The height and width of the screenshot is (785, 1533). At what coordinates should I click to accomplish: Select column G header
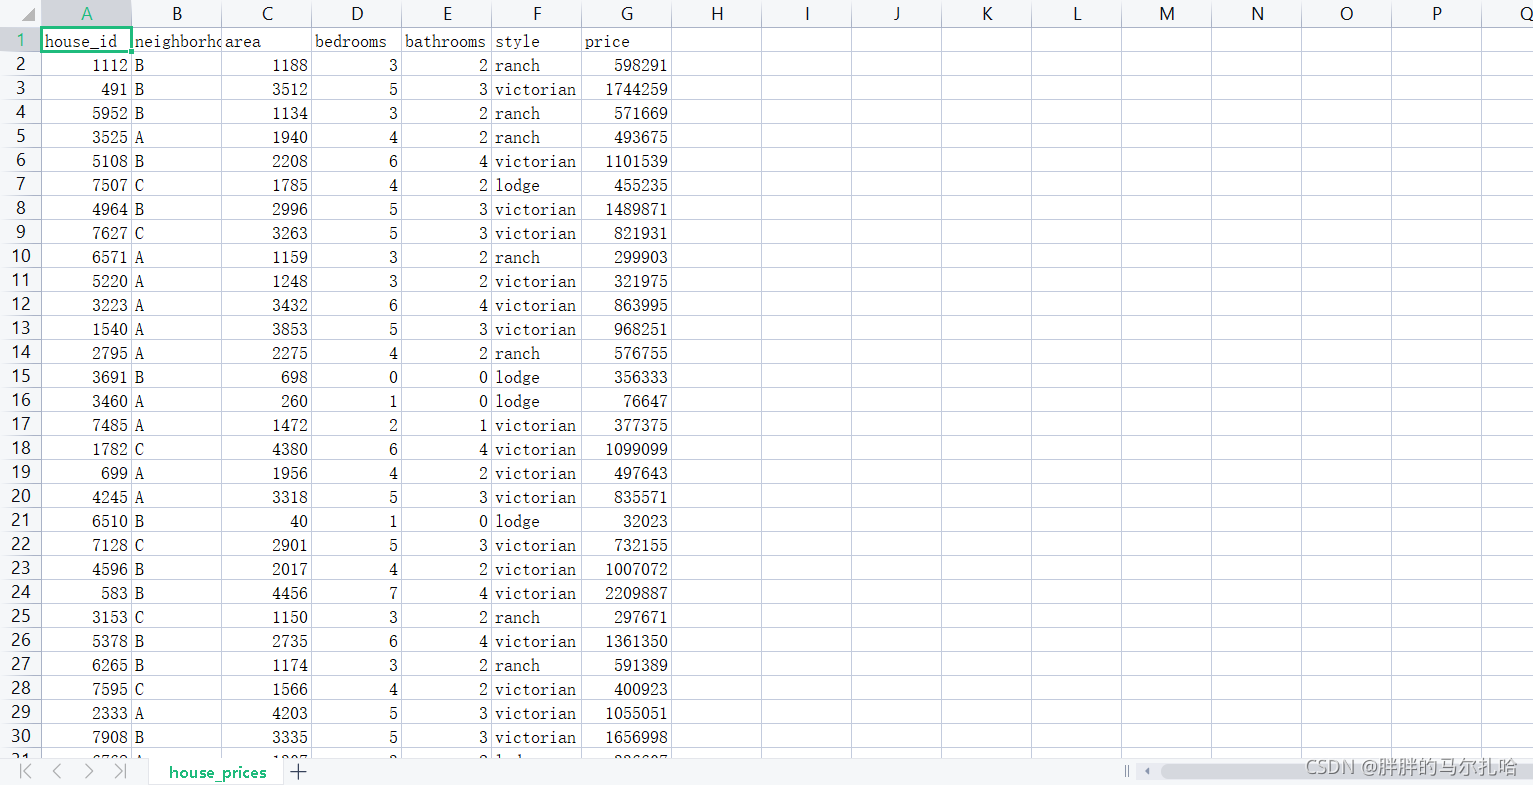pyautogui.click(x=627, y=14)
